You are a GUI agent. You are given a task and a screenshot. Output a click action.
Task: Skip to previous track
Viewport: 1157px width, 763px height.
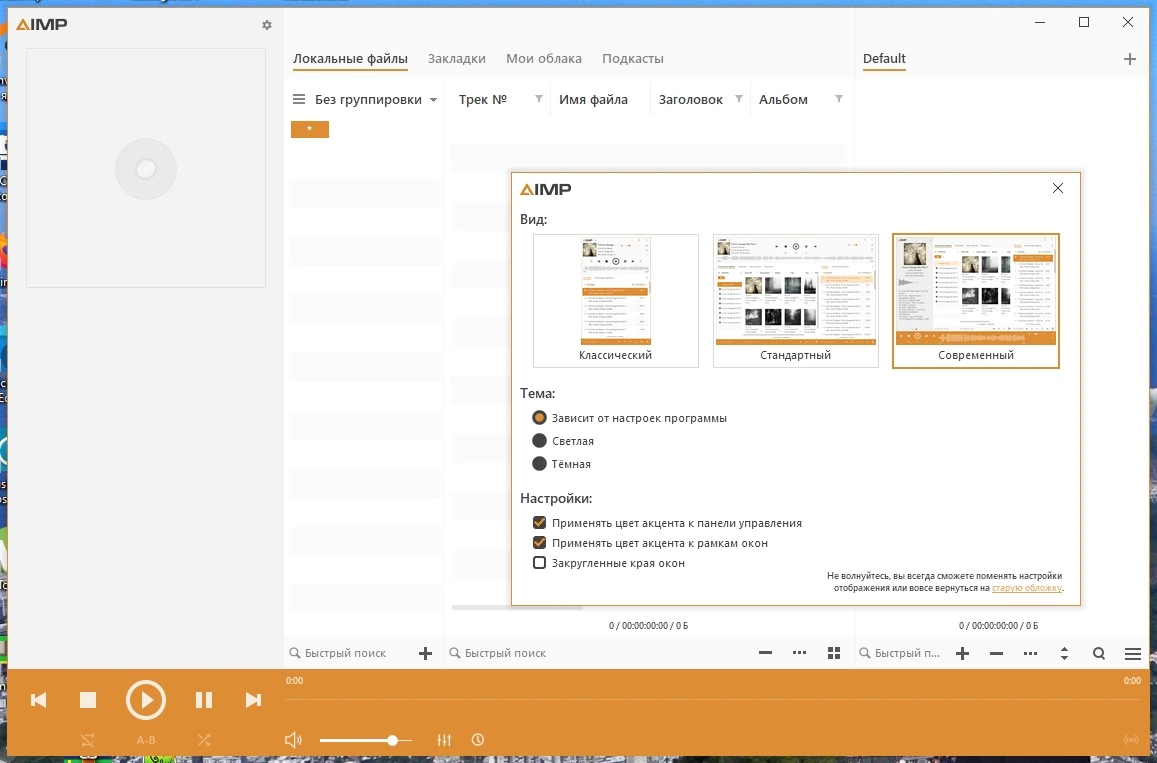point(38,700)
